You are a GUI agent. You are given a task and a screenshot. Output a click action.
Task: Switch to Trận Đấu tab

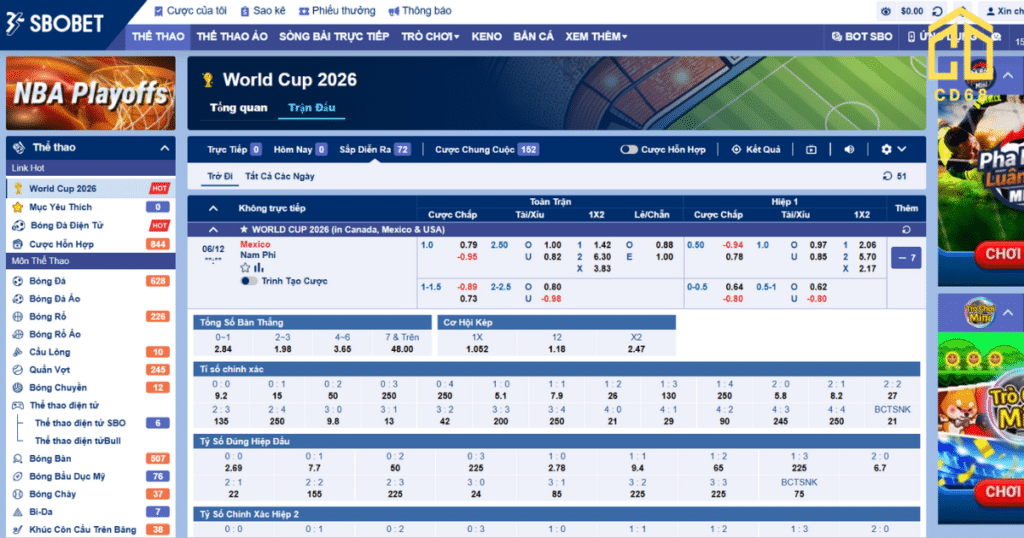point(312,108)
